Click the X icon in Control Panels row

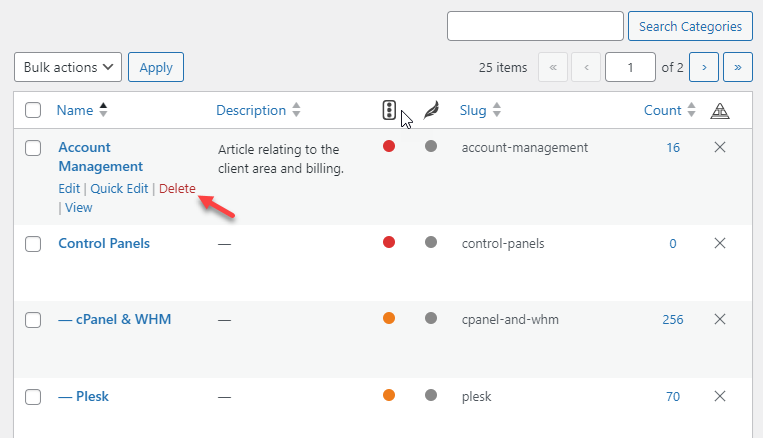pos(720,243)
